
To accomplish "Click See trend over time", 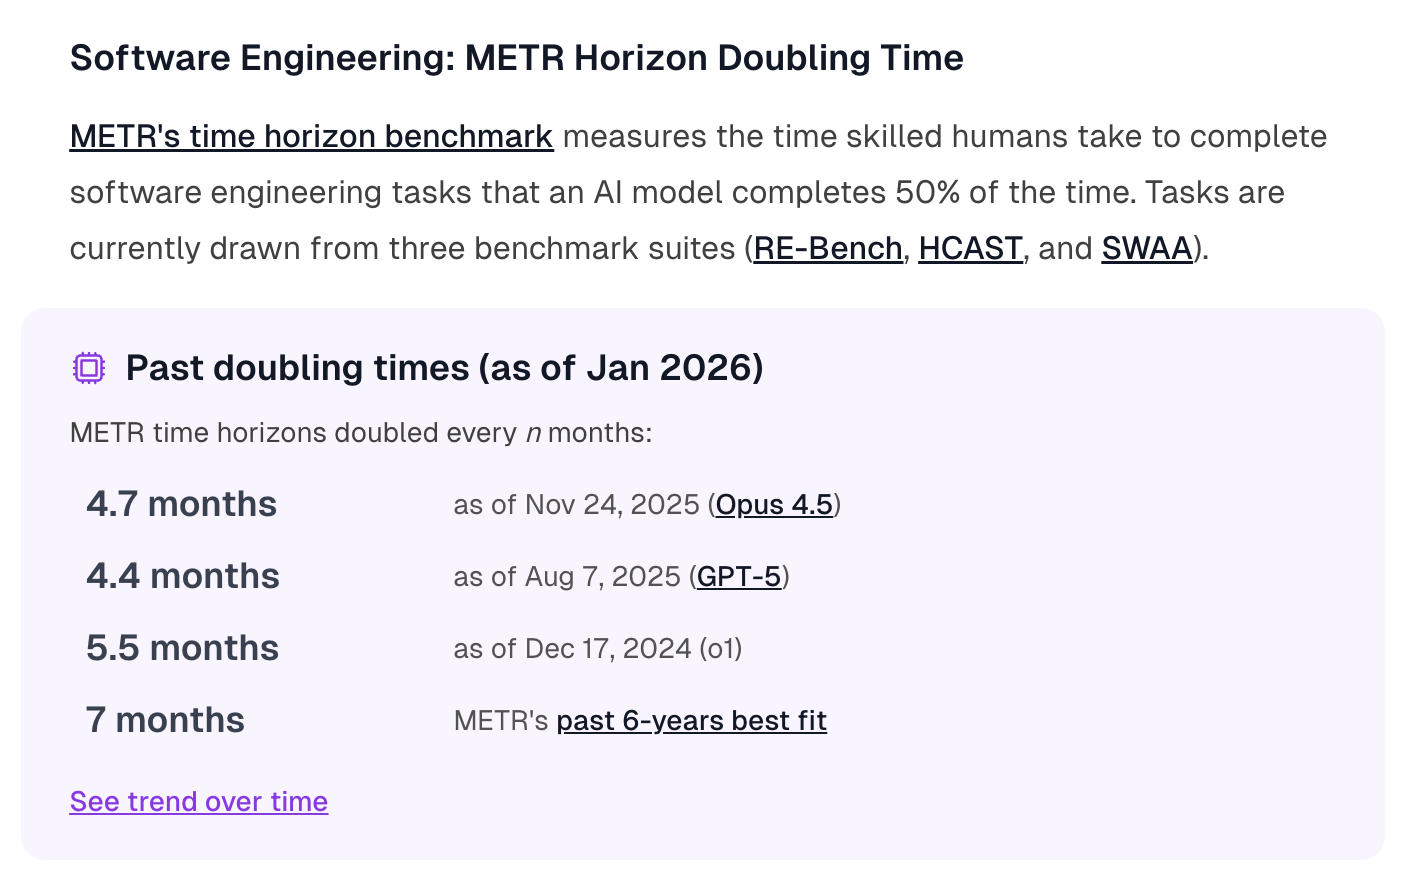I will click(x=199, y=802).
